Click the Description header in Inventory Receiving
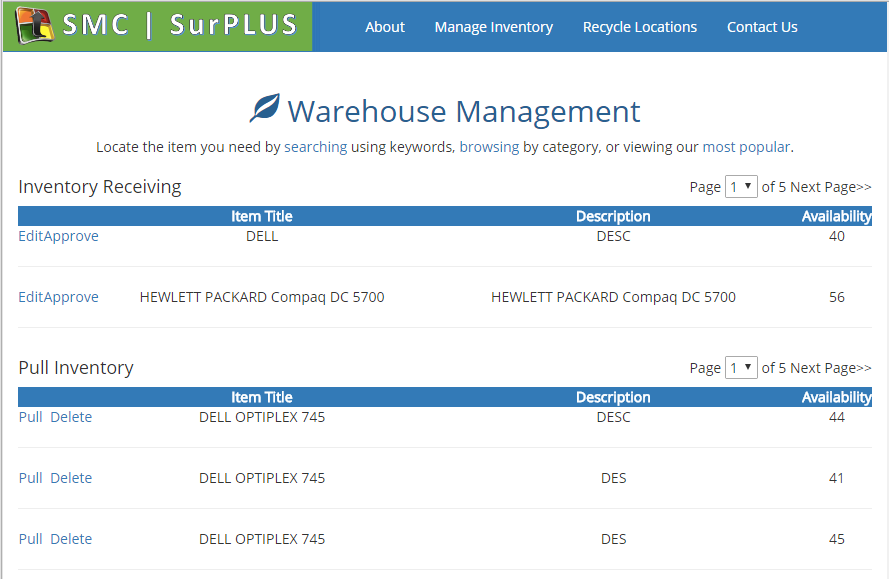The width and height of the screenshot is (889, 579). point(613,216)
